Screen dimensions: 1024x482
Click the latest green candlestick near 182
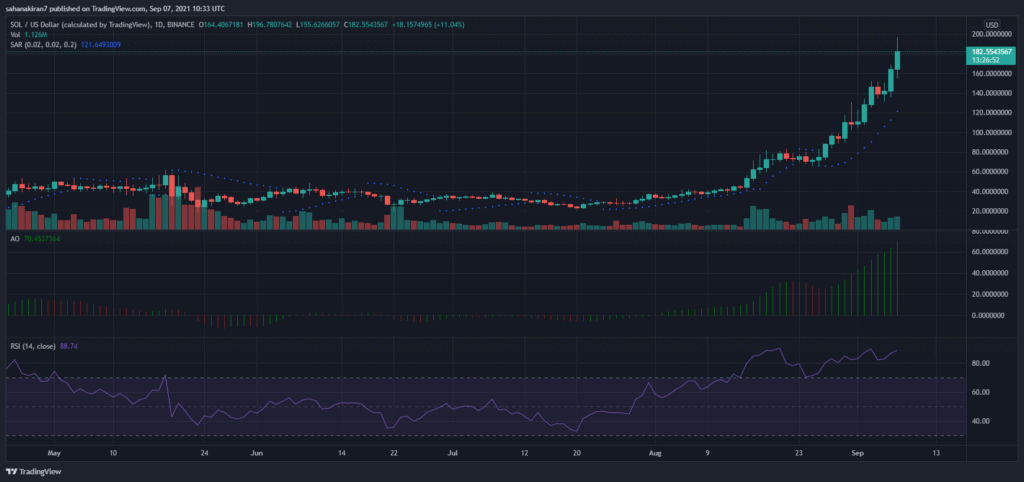pos(898,60)
